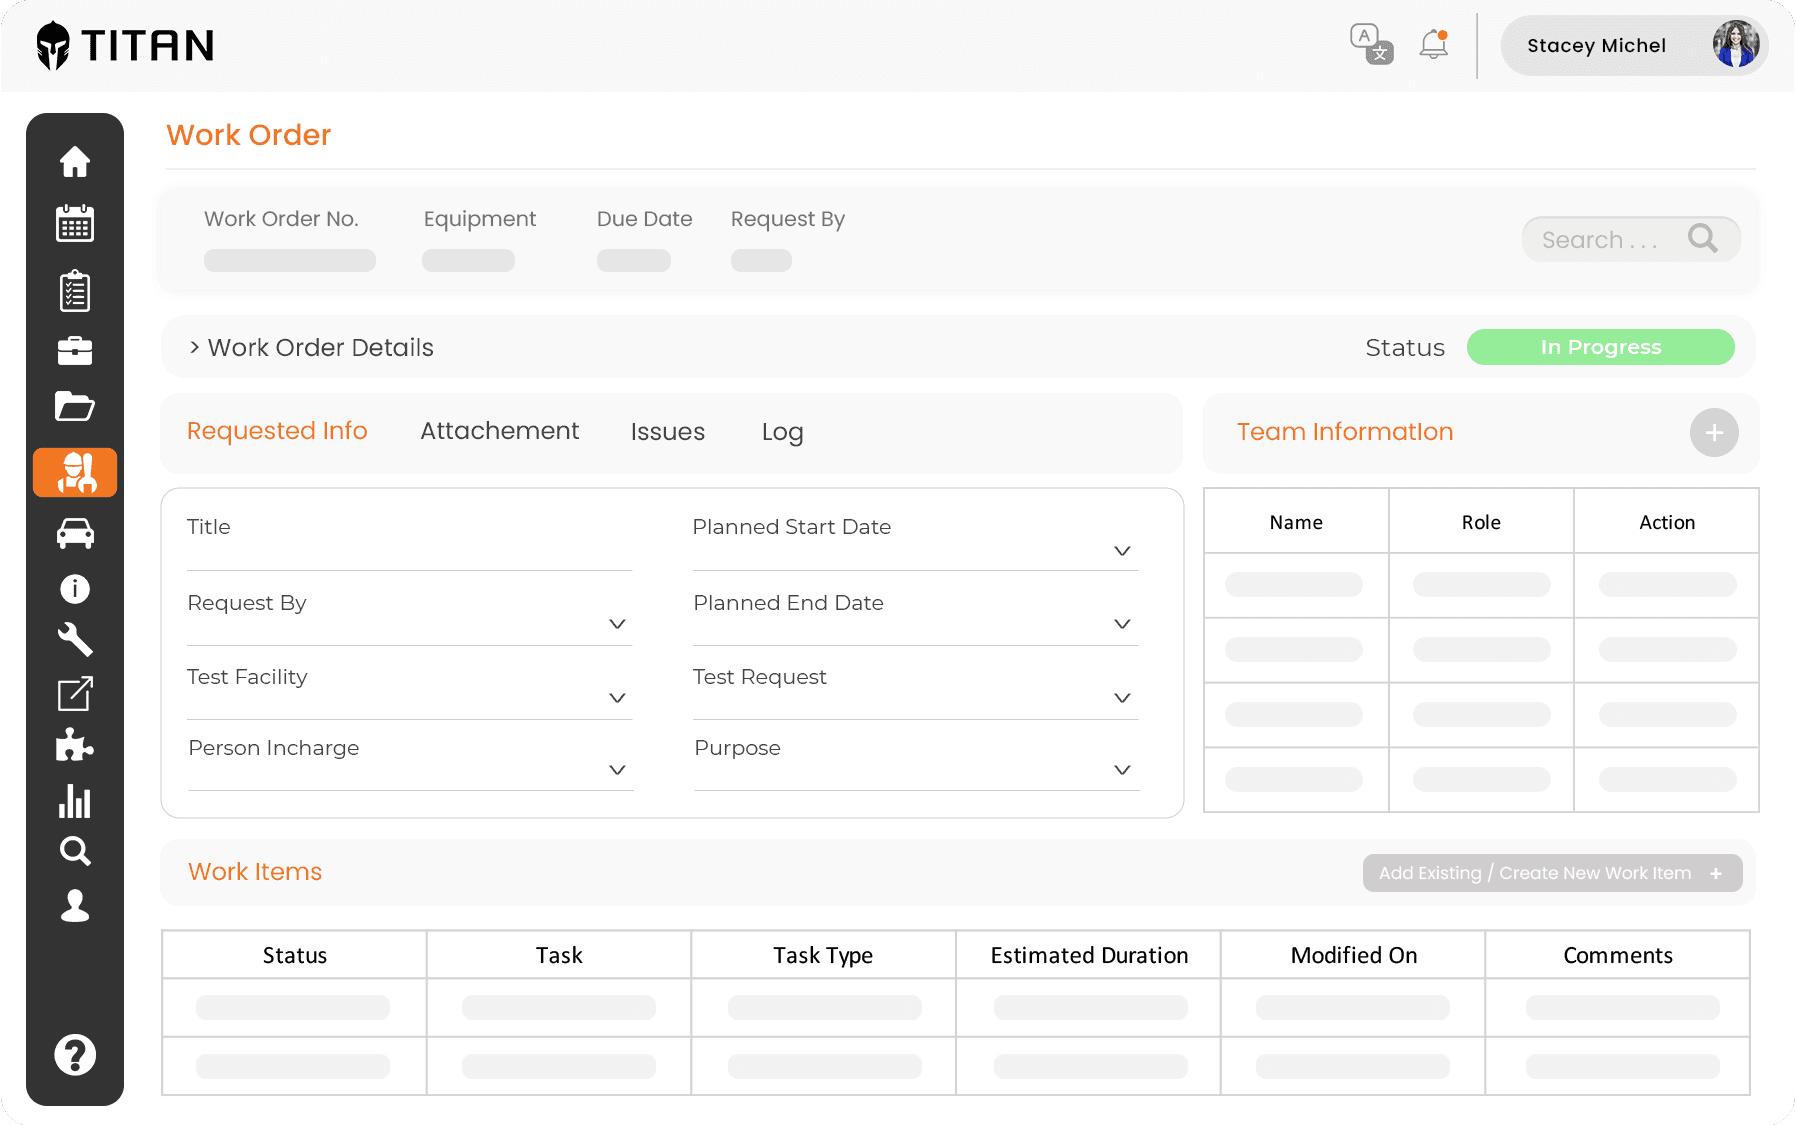Viewport: 1796px width, 1125px height.
Task: Select the worker technician sidebar icon
Action: tap(75, 472)
